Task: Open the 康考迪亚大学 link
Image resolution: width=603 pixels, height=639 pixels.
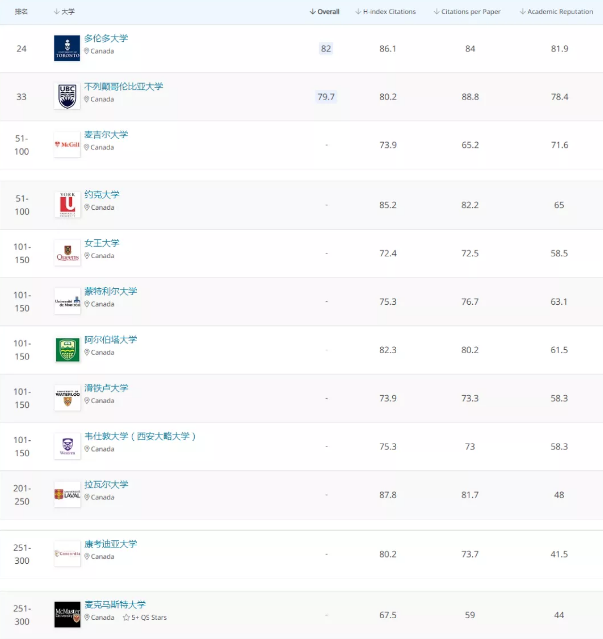Action: click(x=110, y=544)
